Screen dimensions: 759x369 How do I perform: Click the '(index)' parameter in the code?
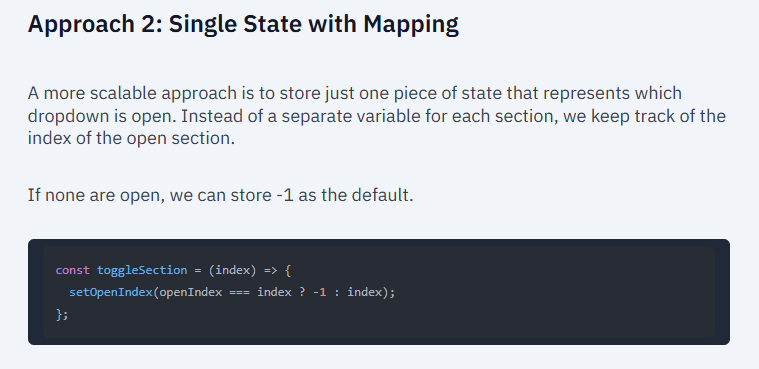point(232,270)
